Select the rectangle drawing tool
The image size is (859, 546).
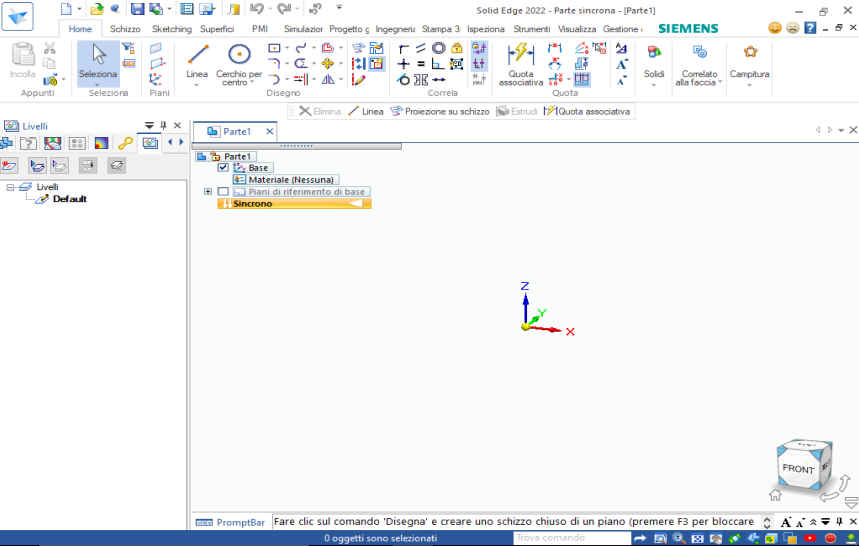click(x=274, y=48)
